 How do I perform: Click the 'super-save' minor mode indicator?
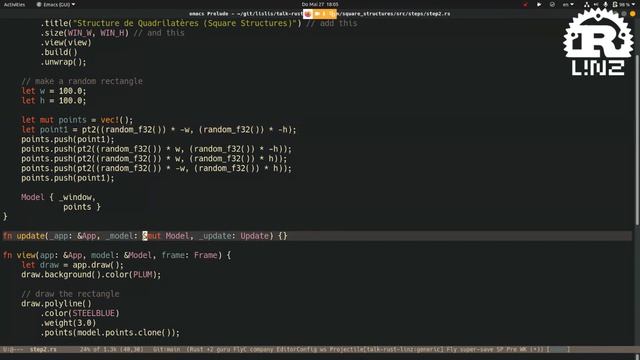tap(476, 349)
